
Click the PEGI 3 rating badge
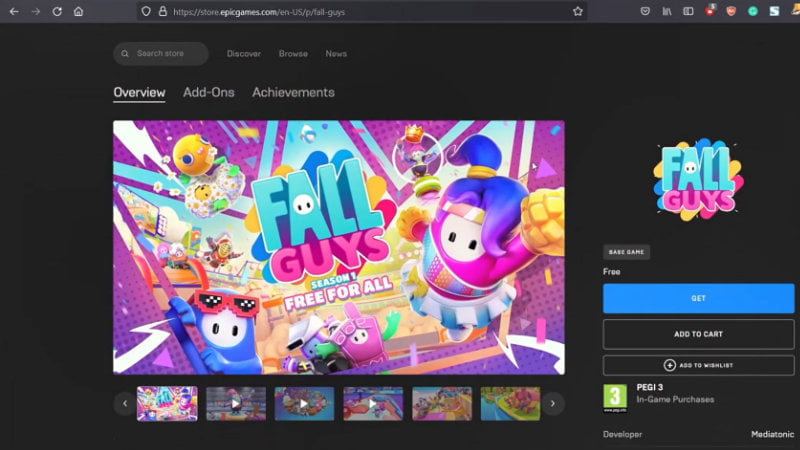point(615,398)
